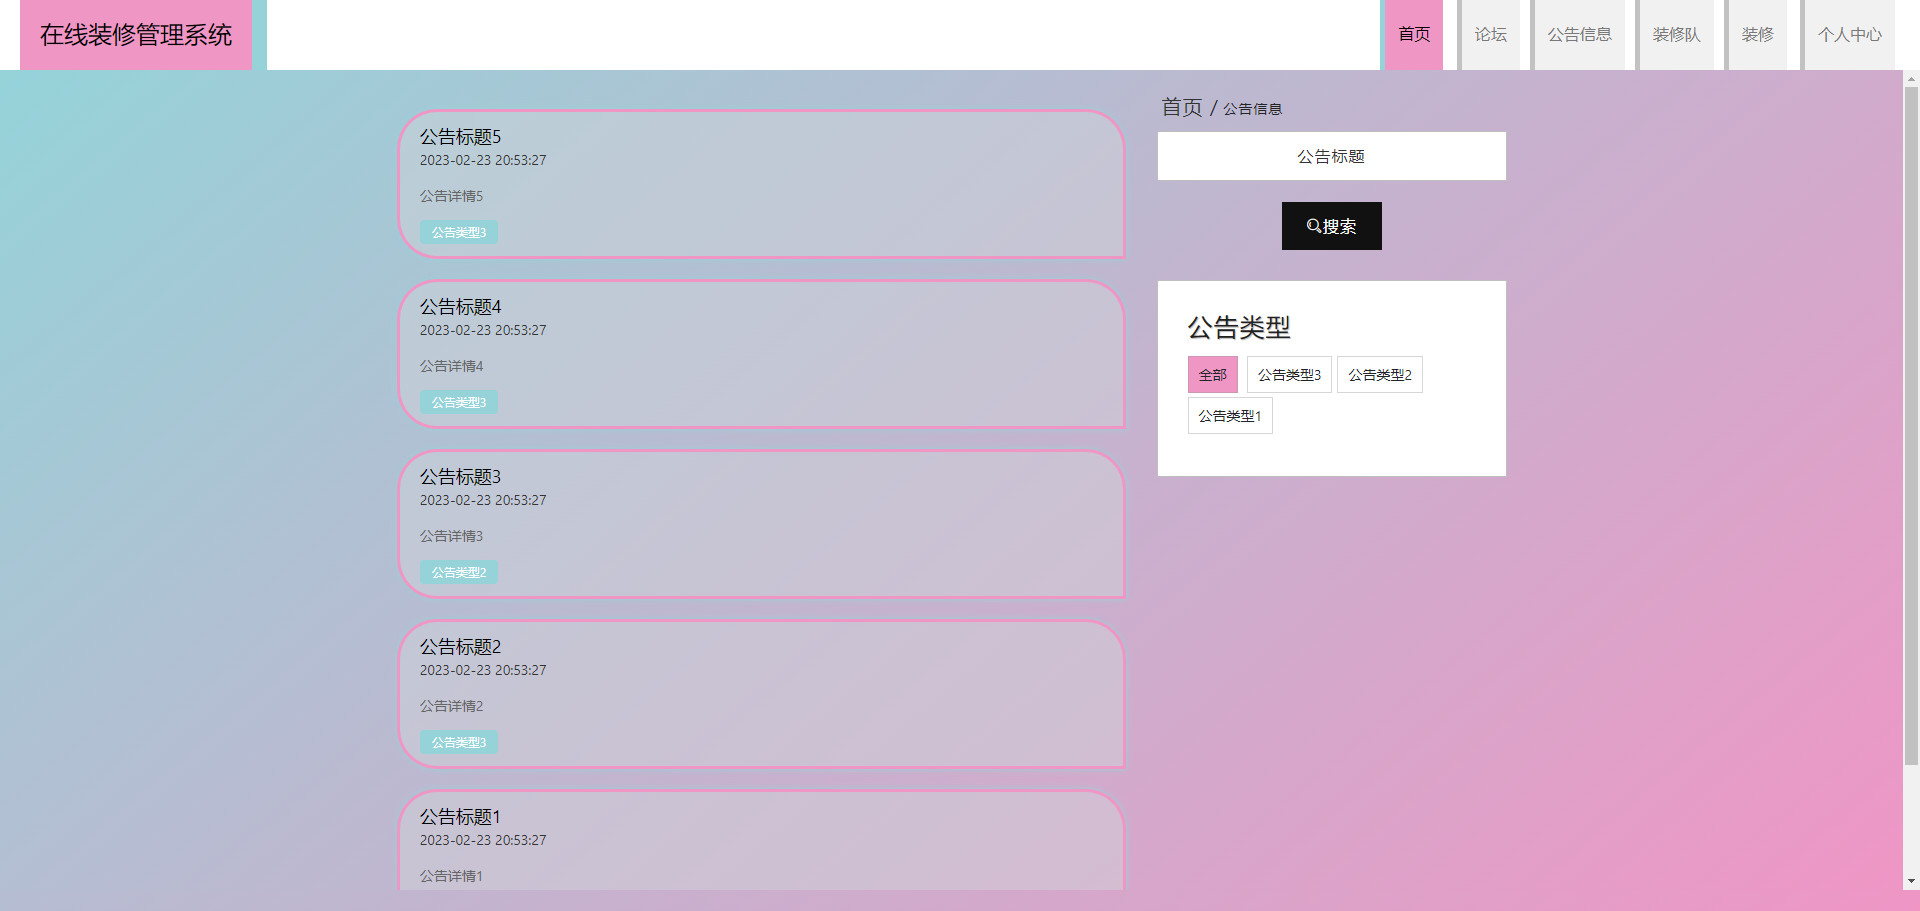Click the 公告类型3 tag on 公告标题2 card
1920x911 pixels.
(459, 742)
